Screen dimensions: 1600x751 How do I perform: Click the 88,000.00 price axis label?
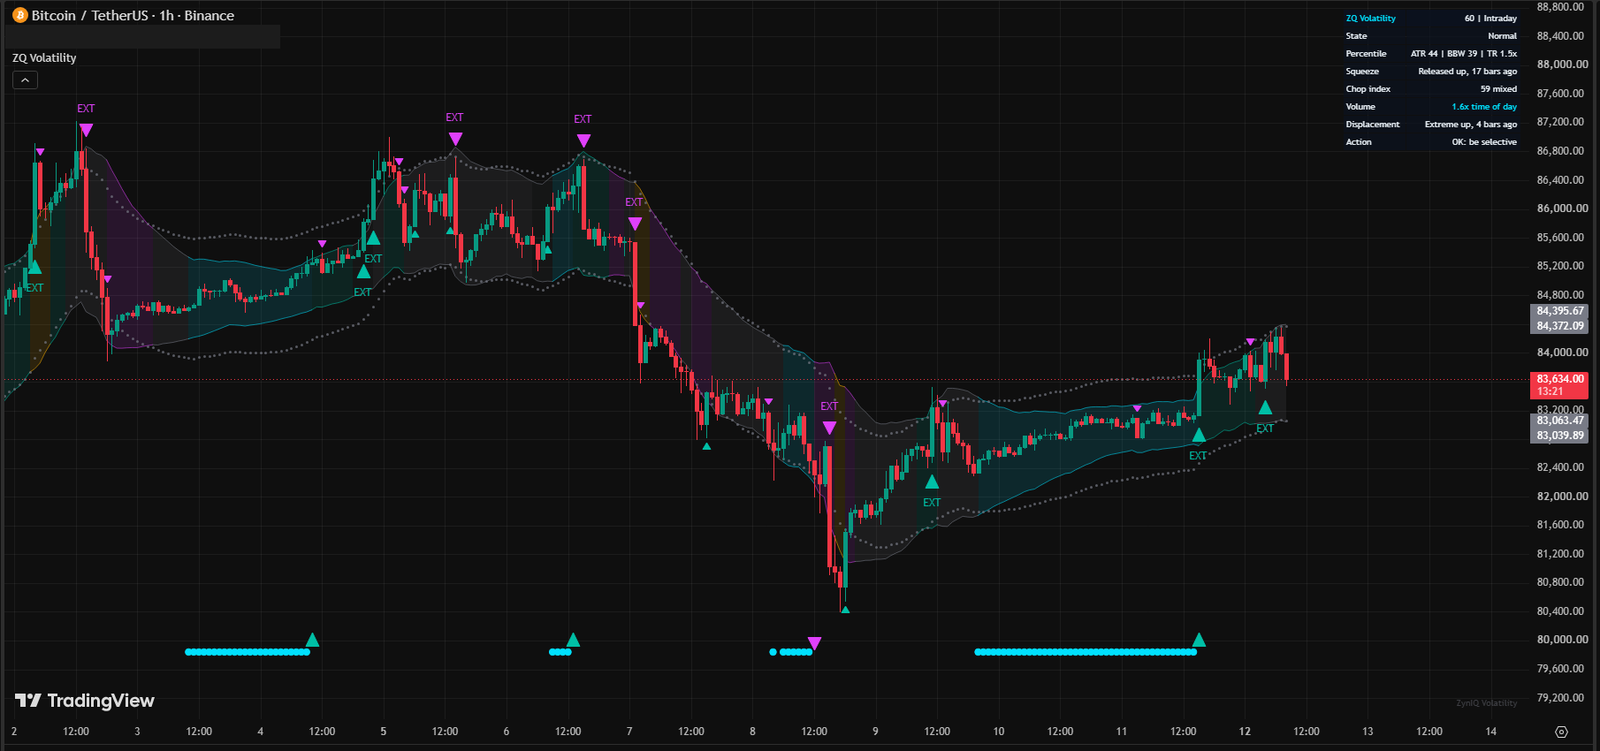[1560, 65]
